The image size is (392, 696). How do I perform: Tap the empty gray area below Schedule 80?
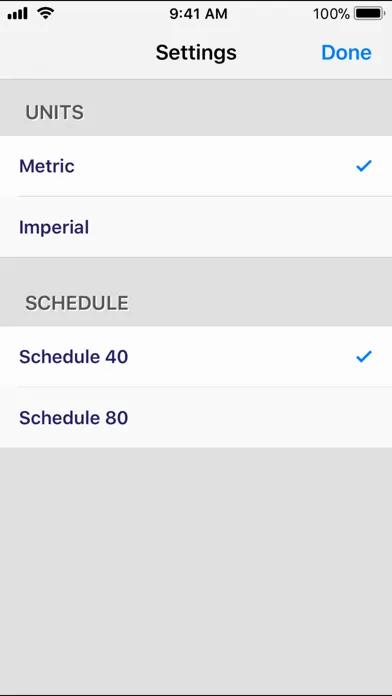[x=196, y=570]
